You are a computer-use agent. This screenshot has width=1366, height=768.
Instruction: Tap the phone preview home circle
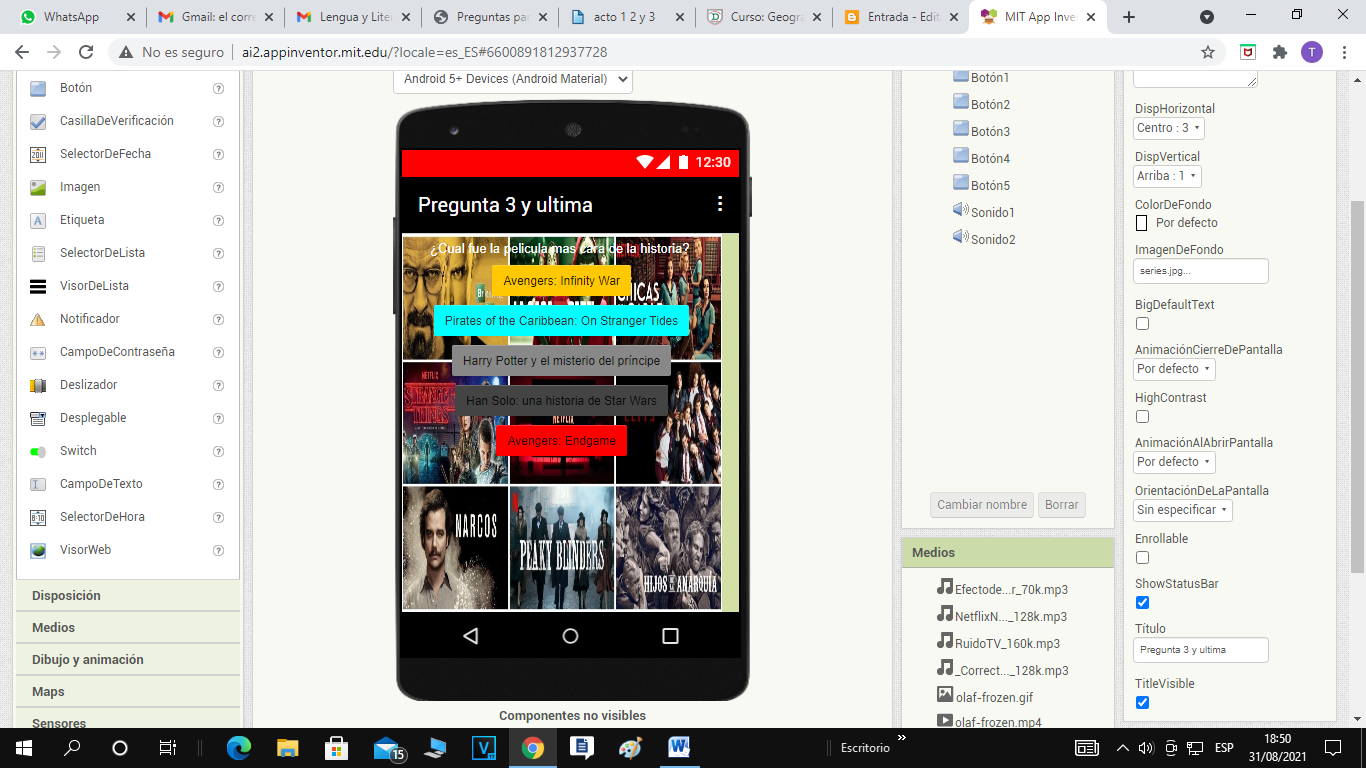click(x=570, y=636)
